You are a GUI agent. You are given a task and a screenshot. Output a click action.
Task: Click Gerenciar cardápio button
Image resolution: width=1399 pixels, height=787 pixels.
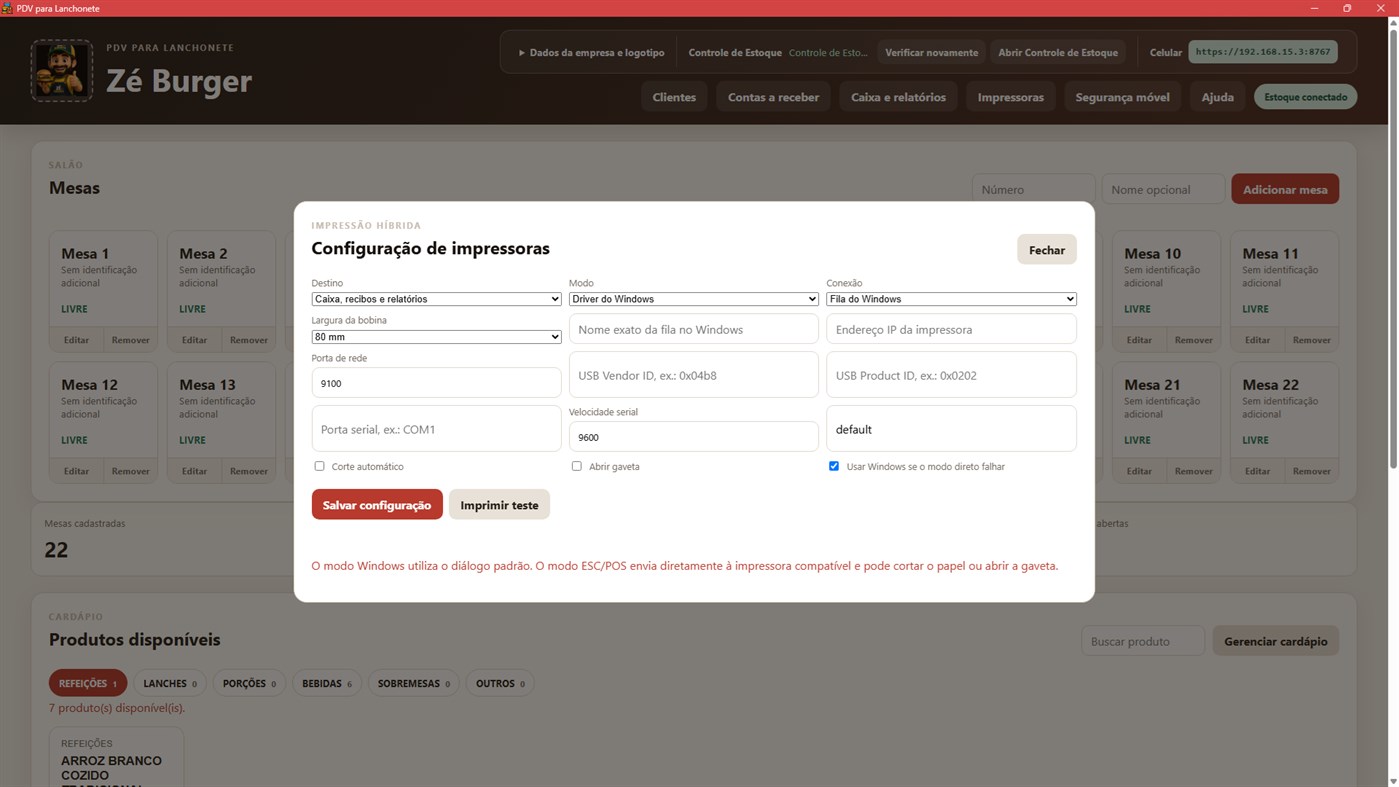[x=1276, y=641]
